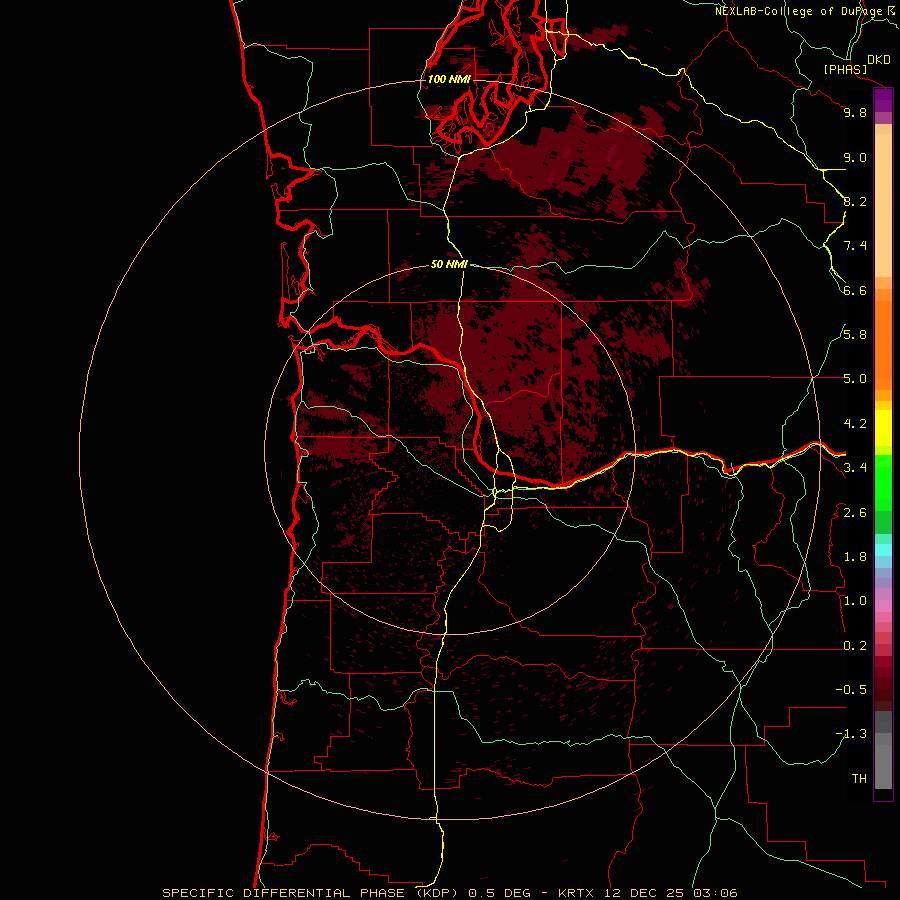The width and height of the screenshot is (900, 900).
Task: Click the 4.2 legend value
Action: pyautogui.click(x=855, y=424)
